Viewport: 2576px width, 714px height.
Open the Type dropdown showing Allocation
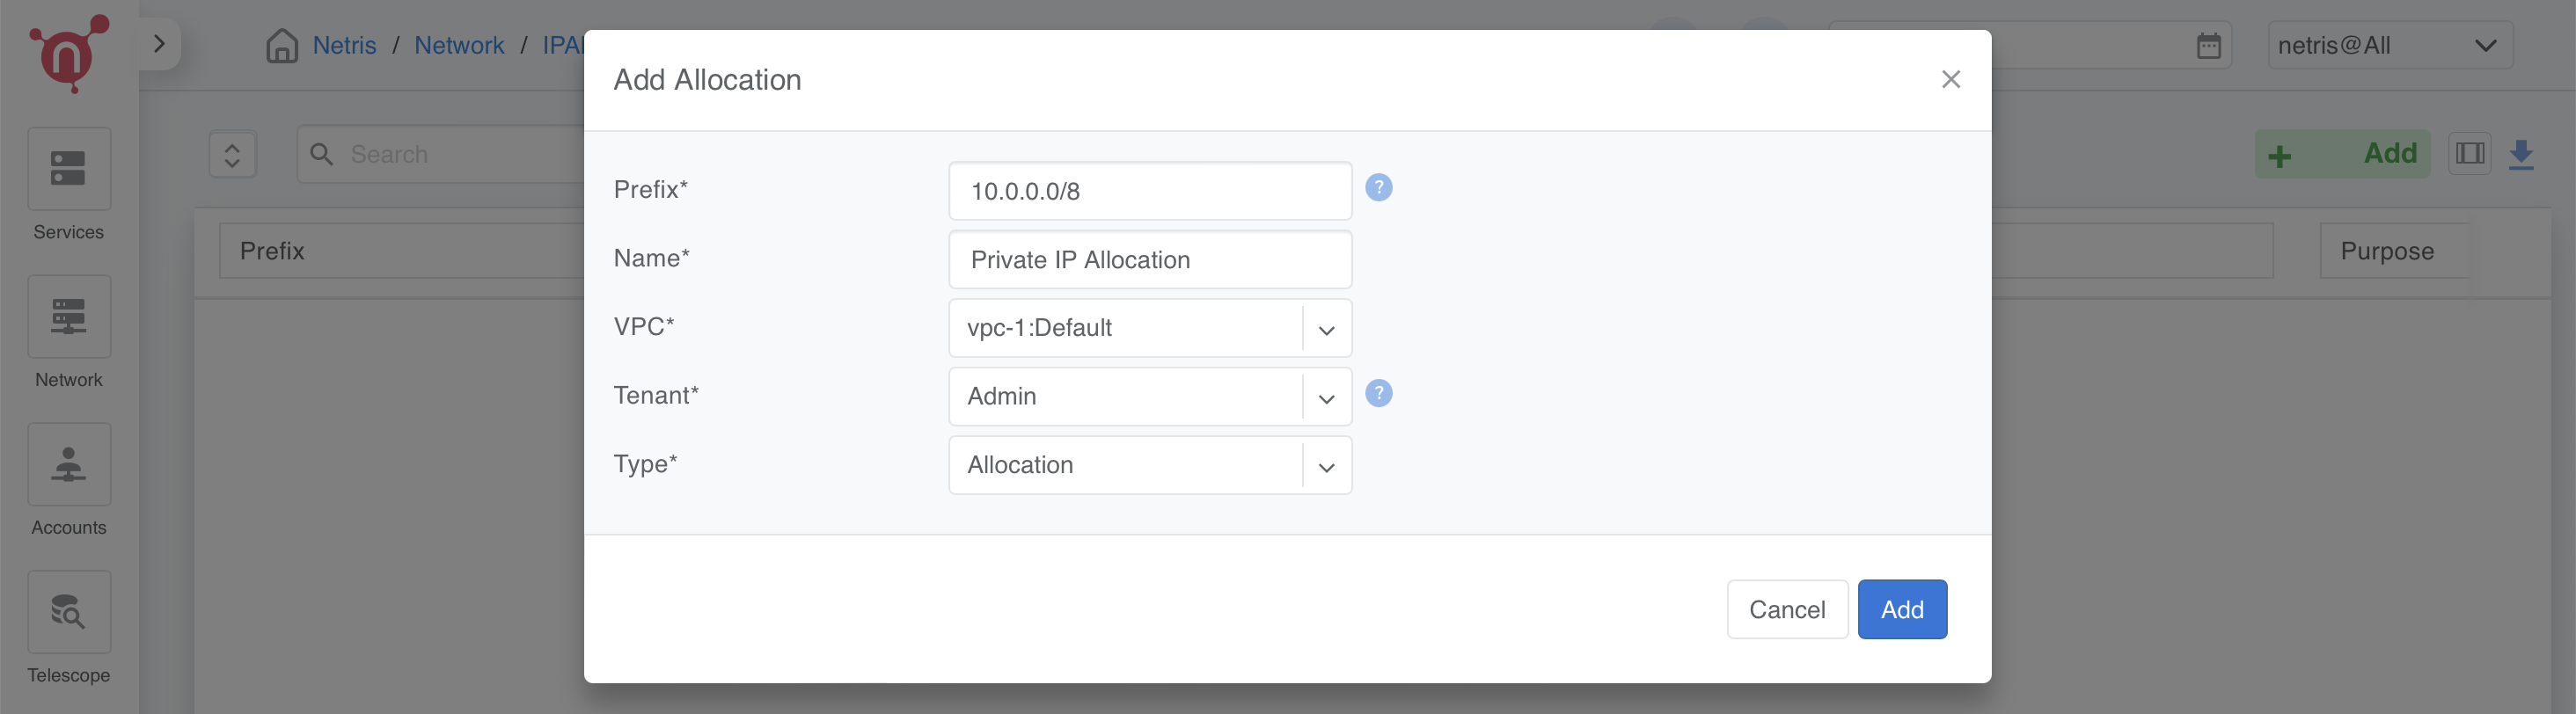(x=1326, y=465)
